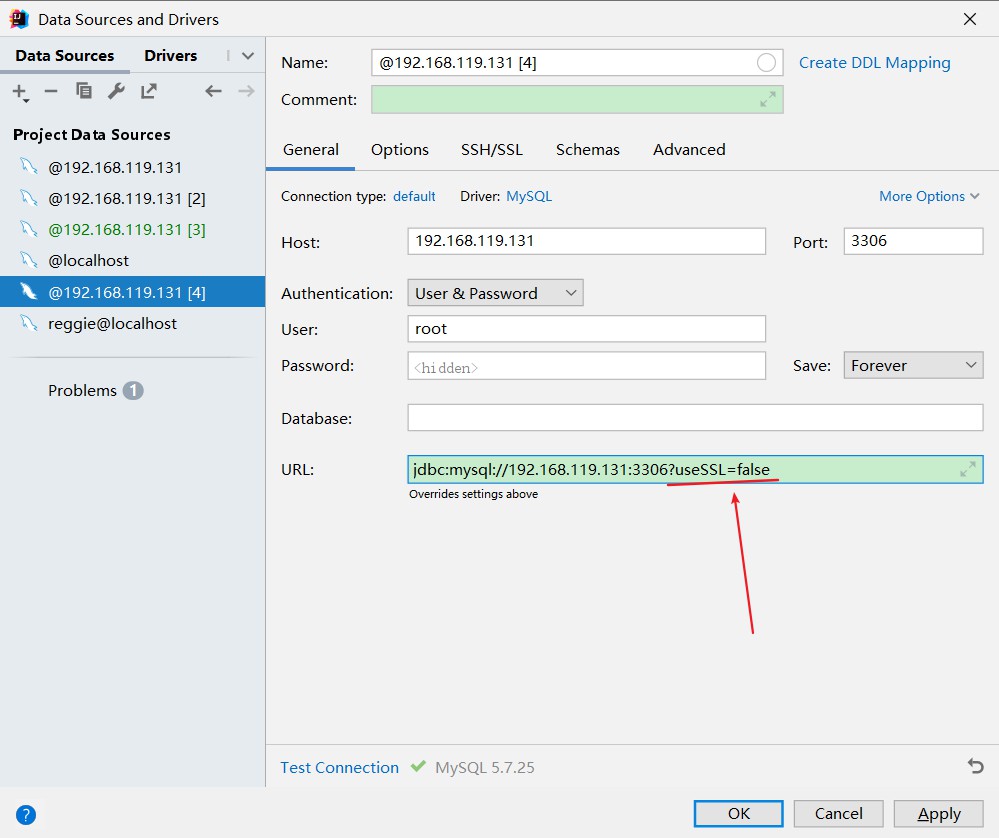Open the Save password dropdown
This screenshot has height=838, width=999.
pos(913,365)
